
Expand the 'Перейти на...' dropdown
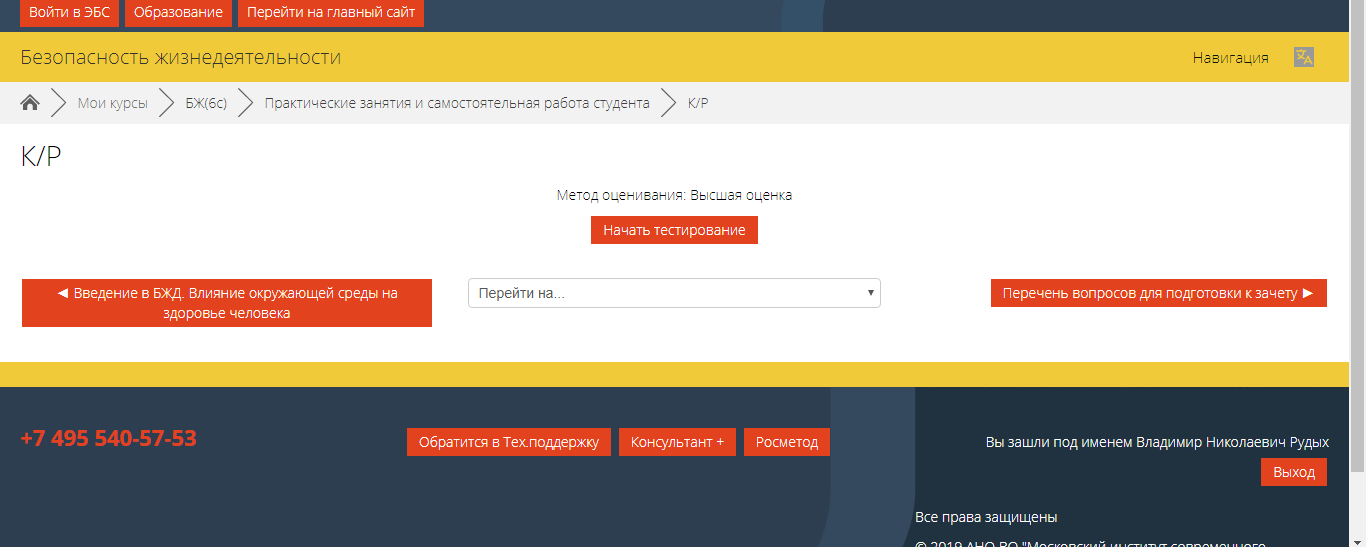tap(674, 293)
